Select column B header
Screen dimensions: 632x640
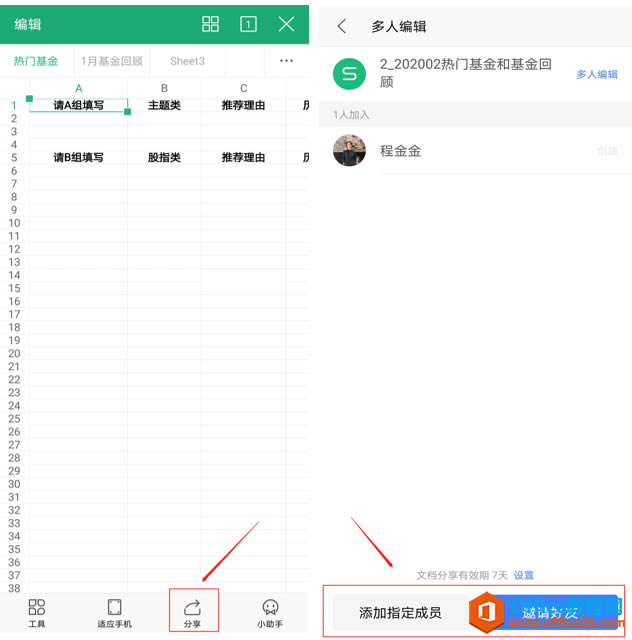click(x=165, y=88)
